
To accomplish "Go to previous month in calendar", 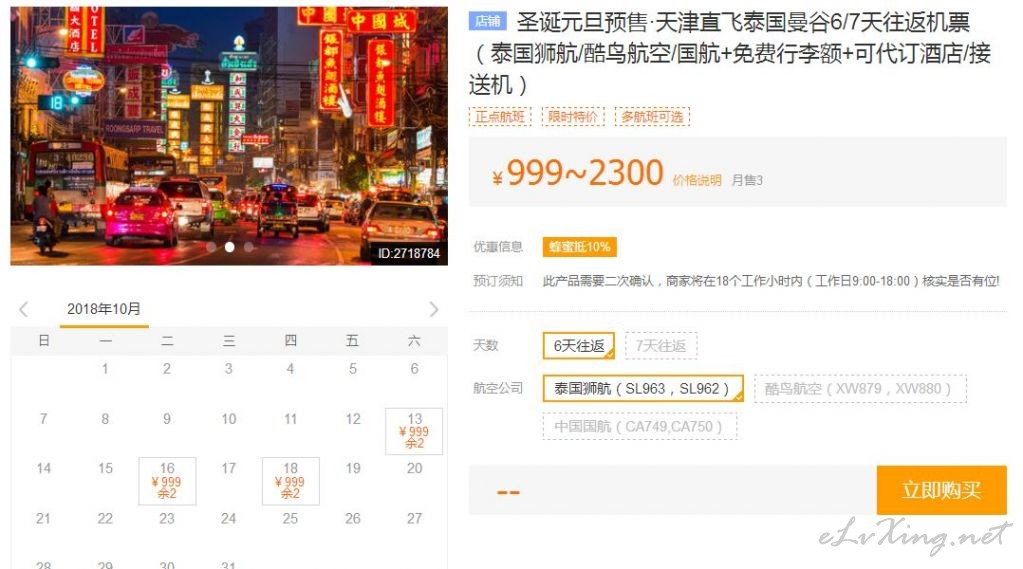I will [24, 309].
